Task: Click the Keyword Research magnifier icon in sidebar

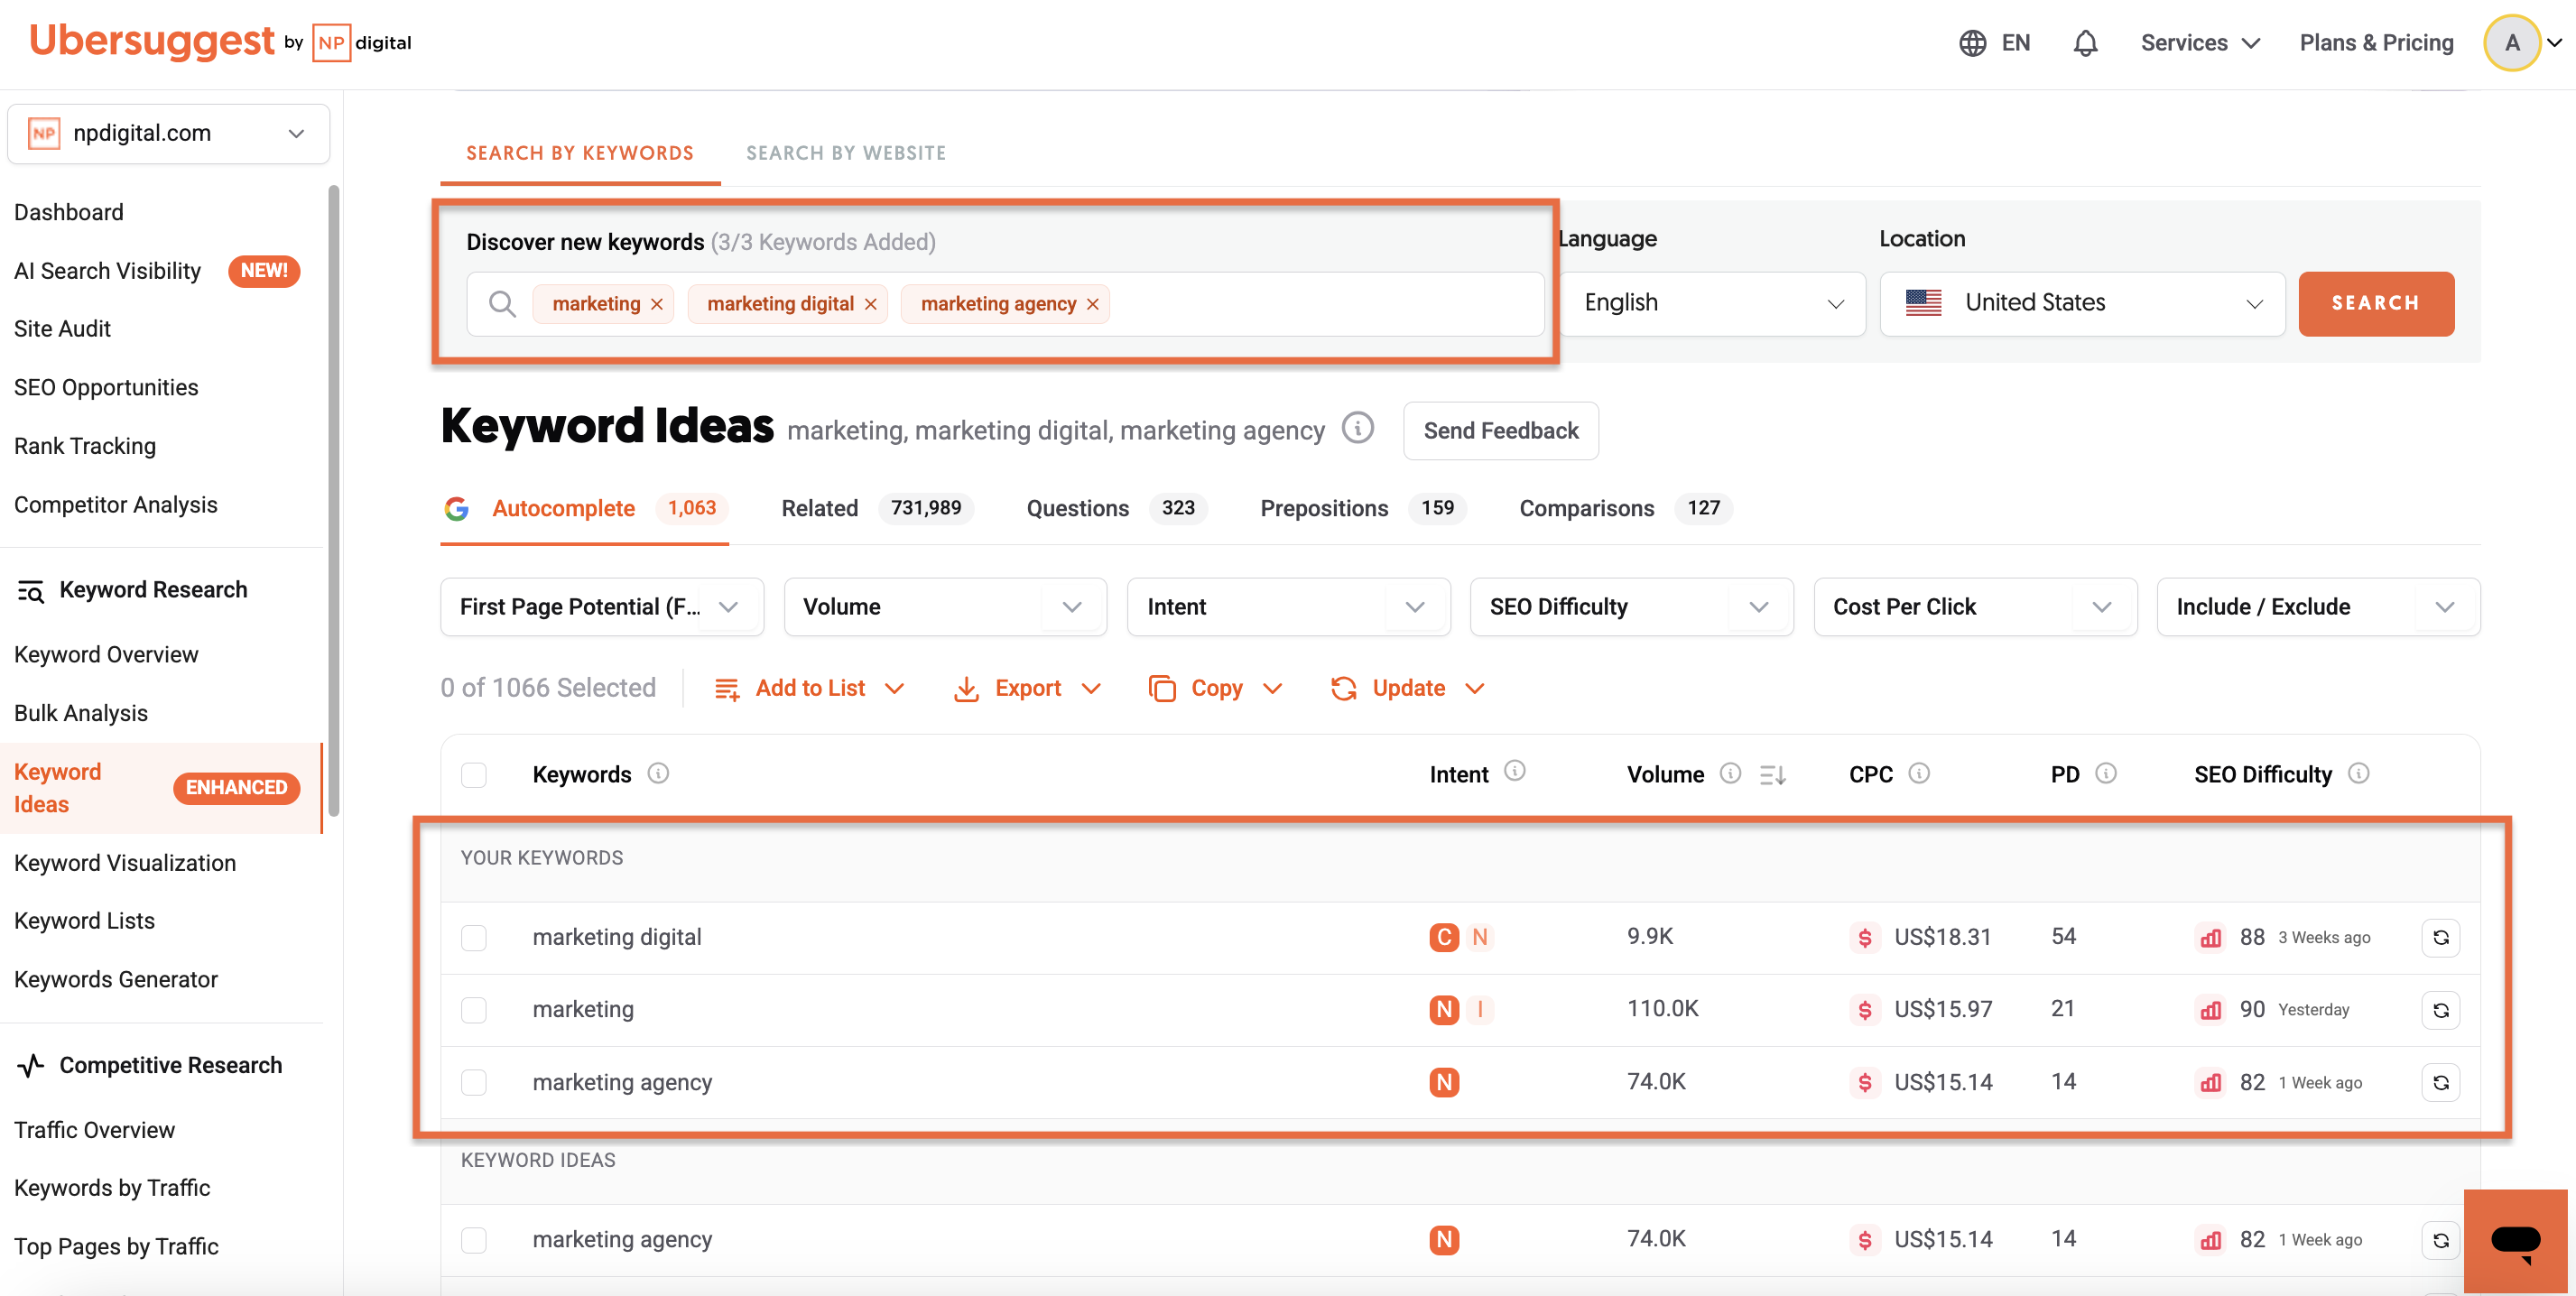Action: tap(30, 590)
